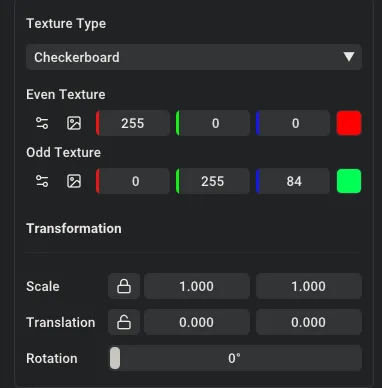Open Odd Texture settings sliders icon
The image size is (382, 388).
[x=42, y=181]
